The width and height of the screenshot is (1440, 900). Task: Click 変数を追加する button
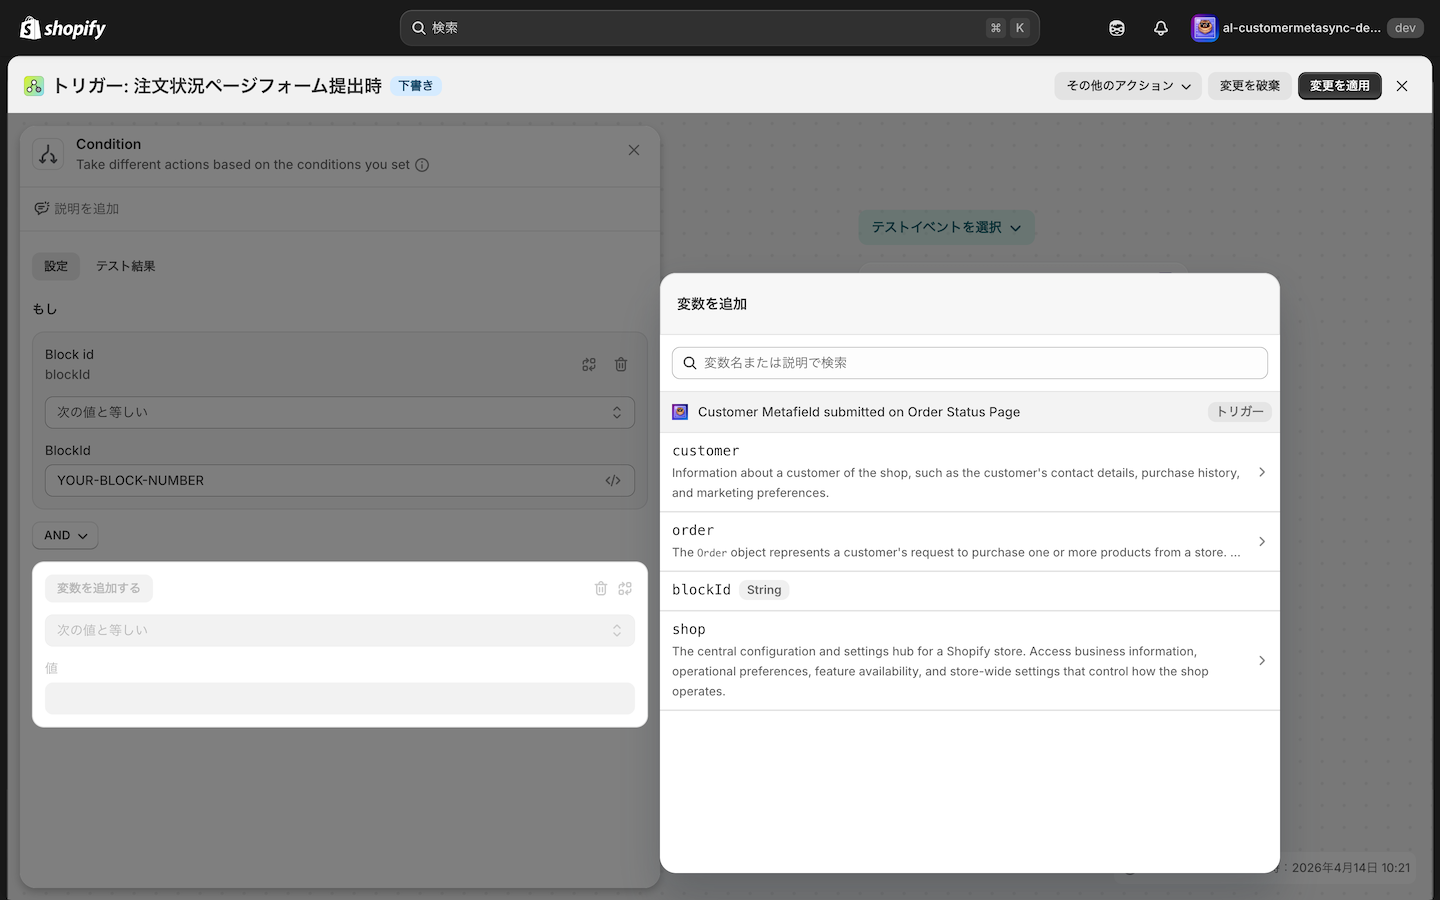[99, 588]
